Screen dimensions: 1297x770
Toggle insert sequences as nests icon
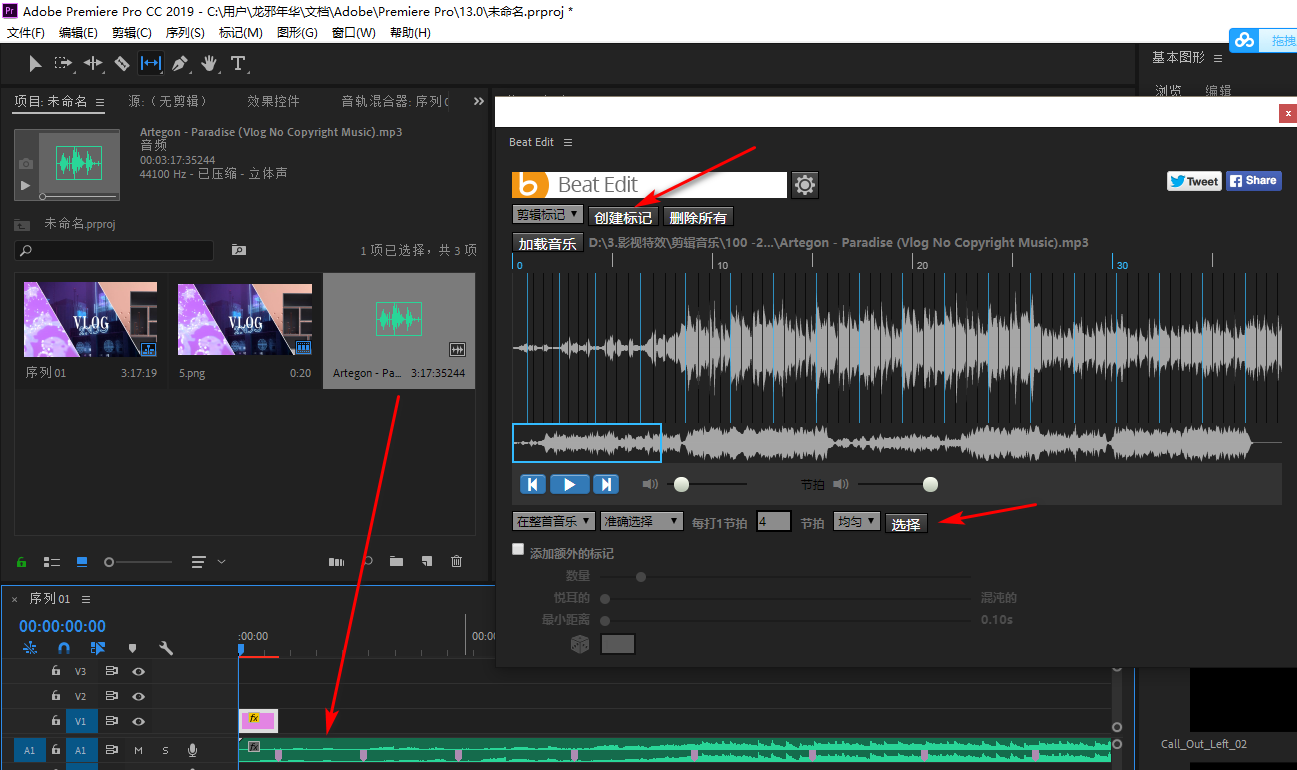click(x=30, y=648)
